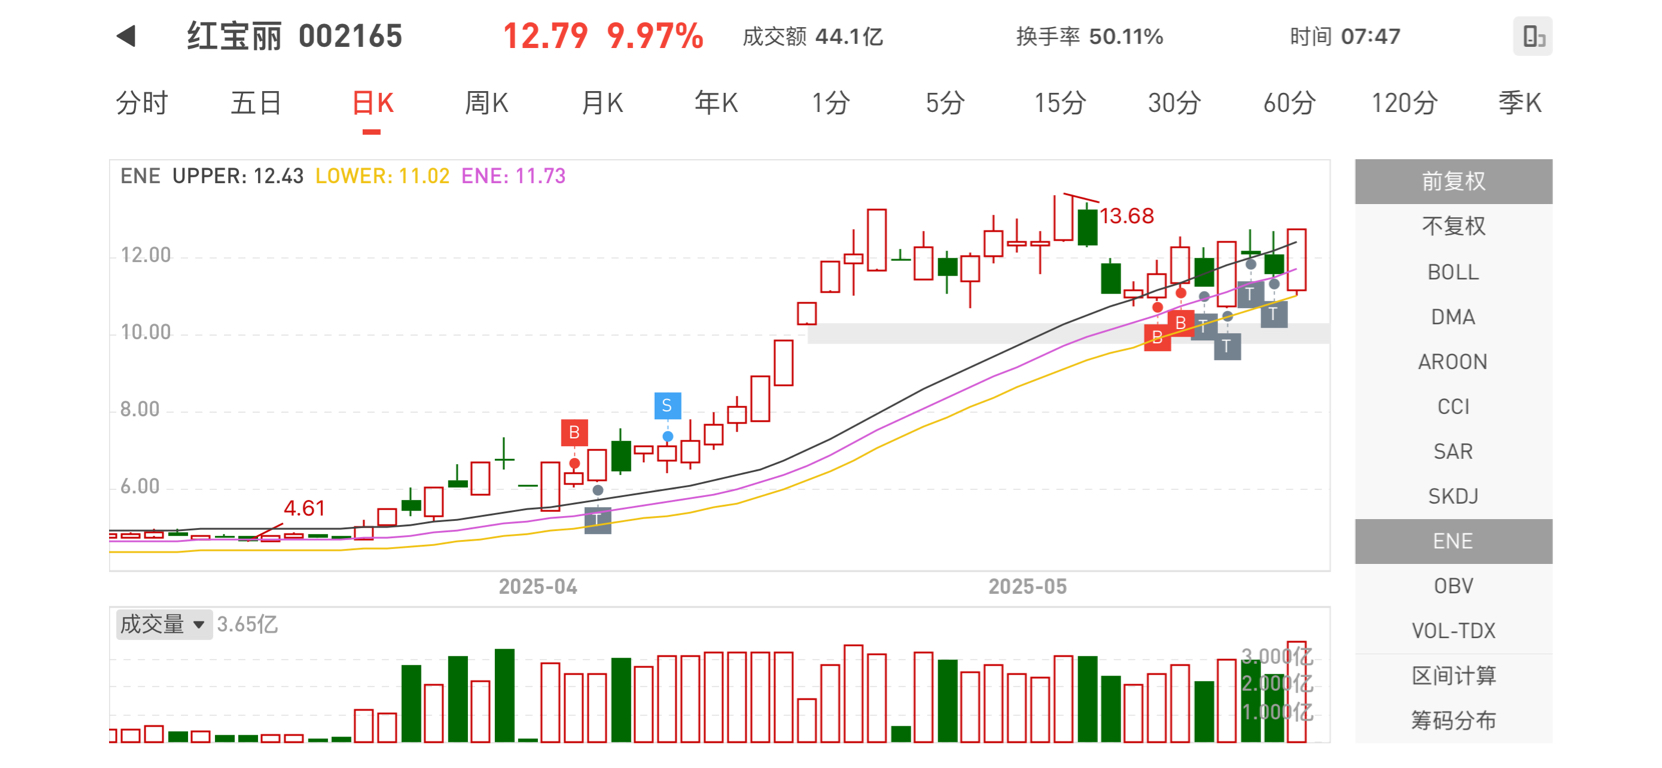The width and height of the screenshot is (1662, 768).
Task: Switch to the 五日 tab
Action: pos(257,103)
